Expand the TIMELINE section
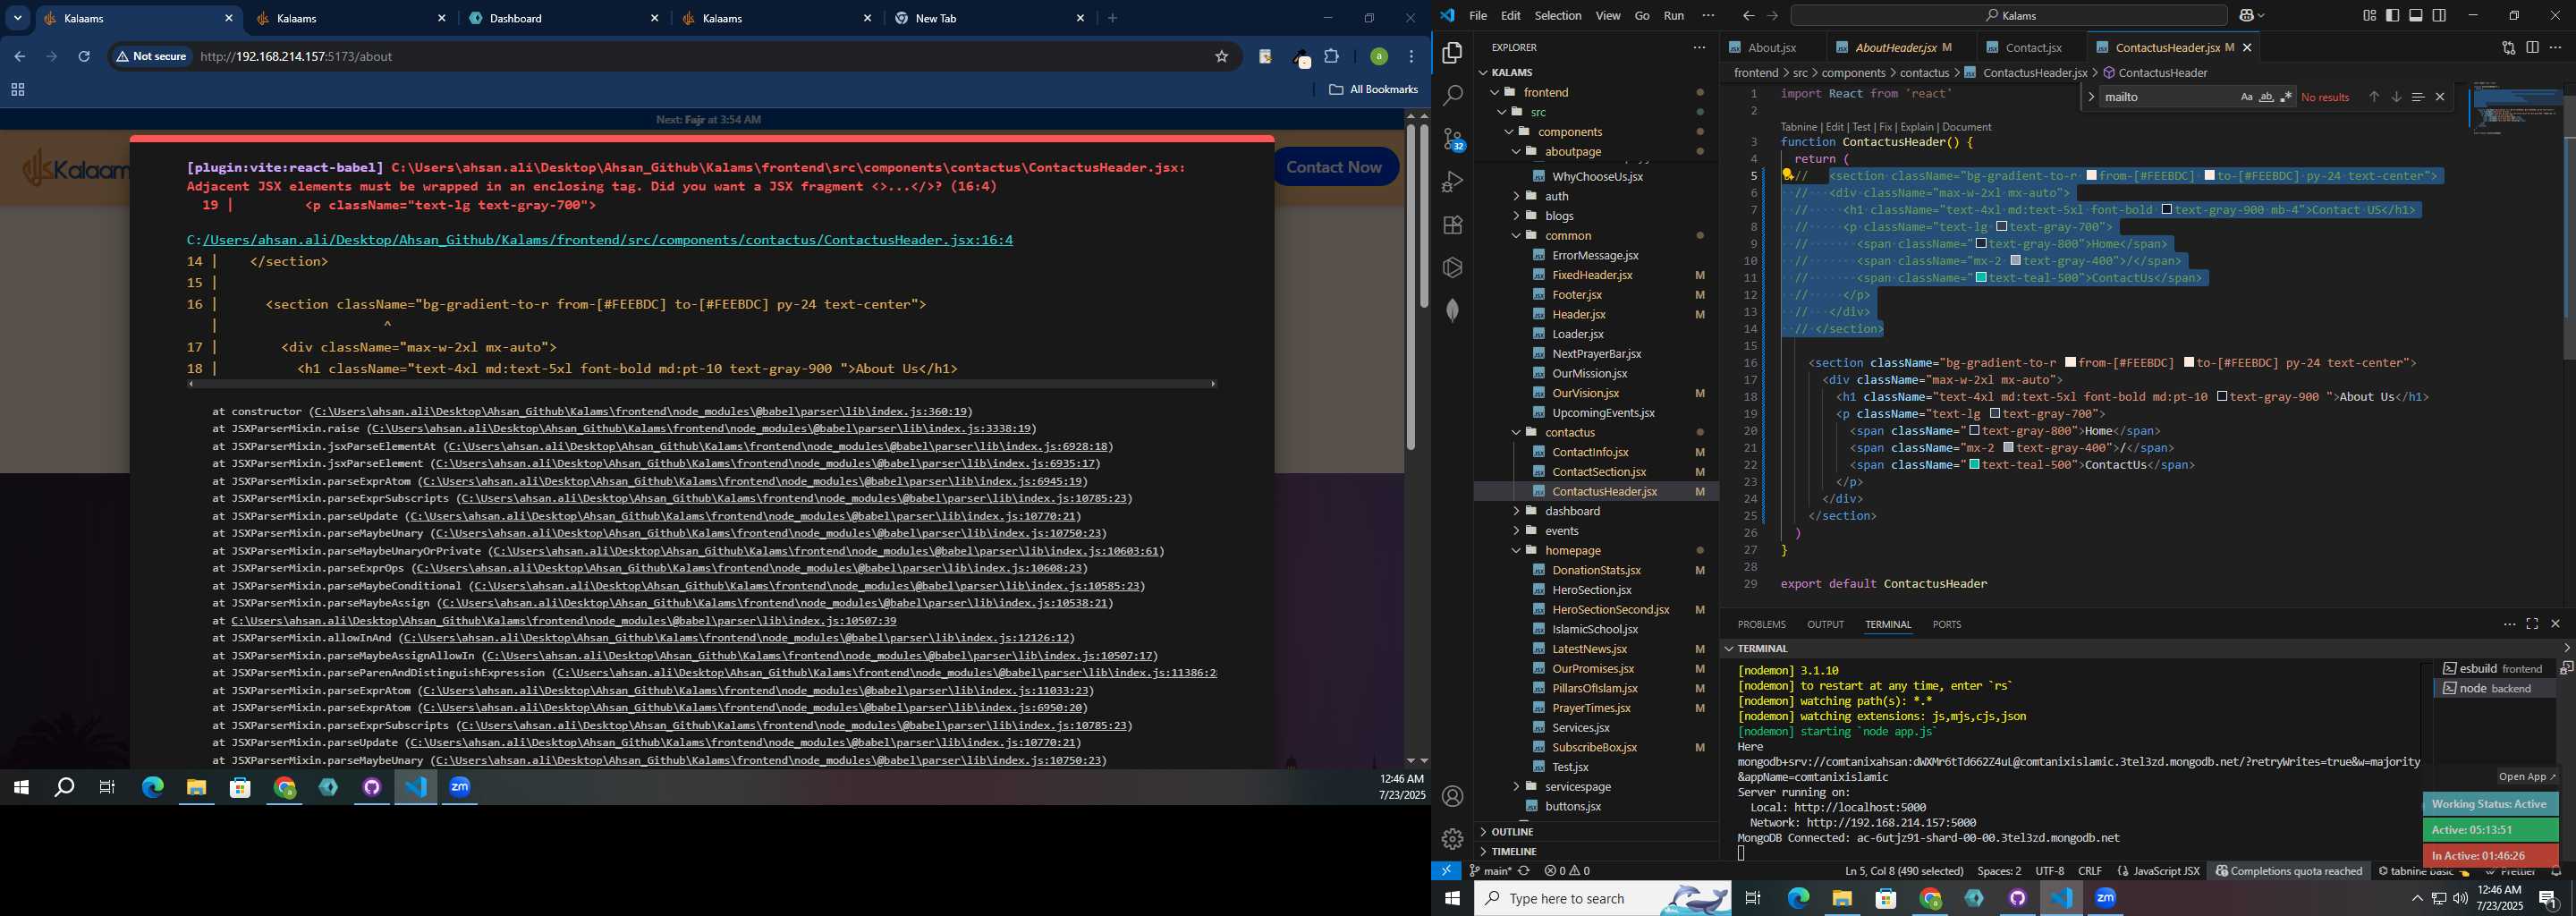Image resolution: width=2576 pixels, height=916 pixels. click(1514, 851)
